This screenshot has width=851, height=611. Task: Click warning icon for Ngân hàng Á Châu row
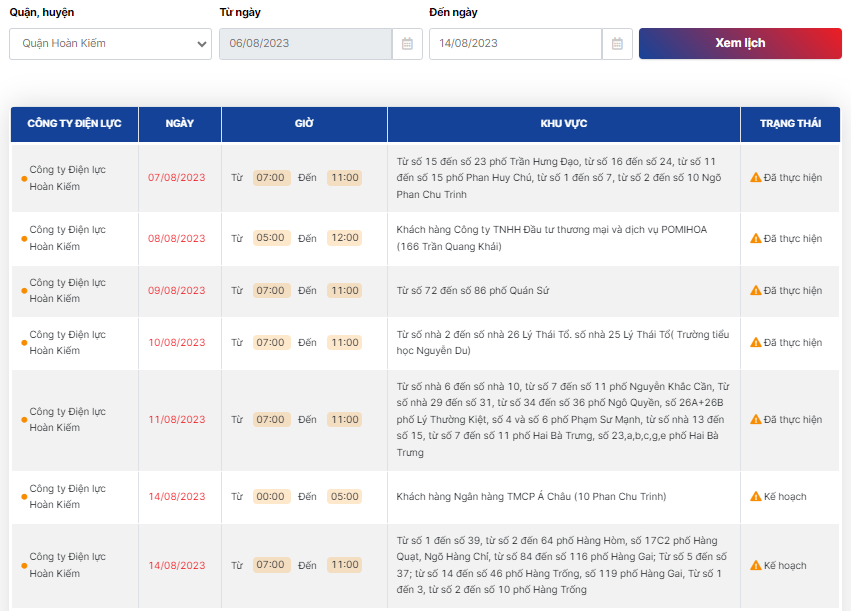tap(755, 497)
